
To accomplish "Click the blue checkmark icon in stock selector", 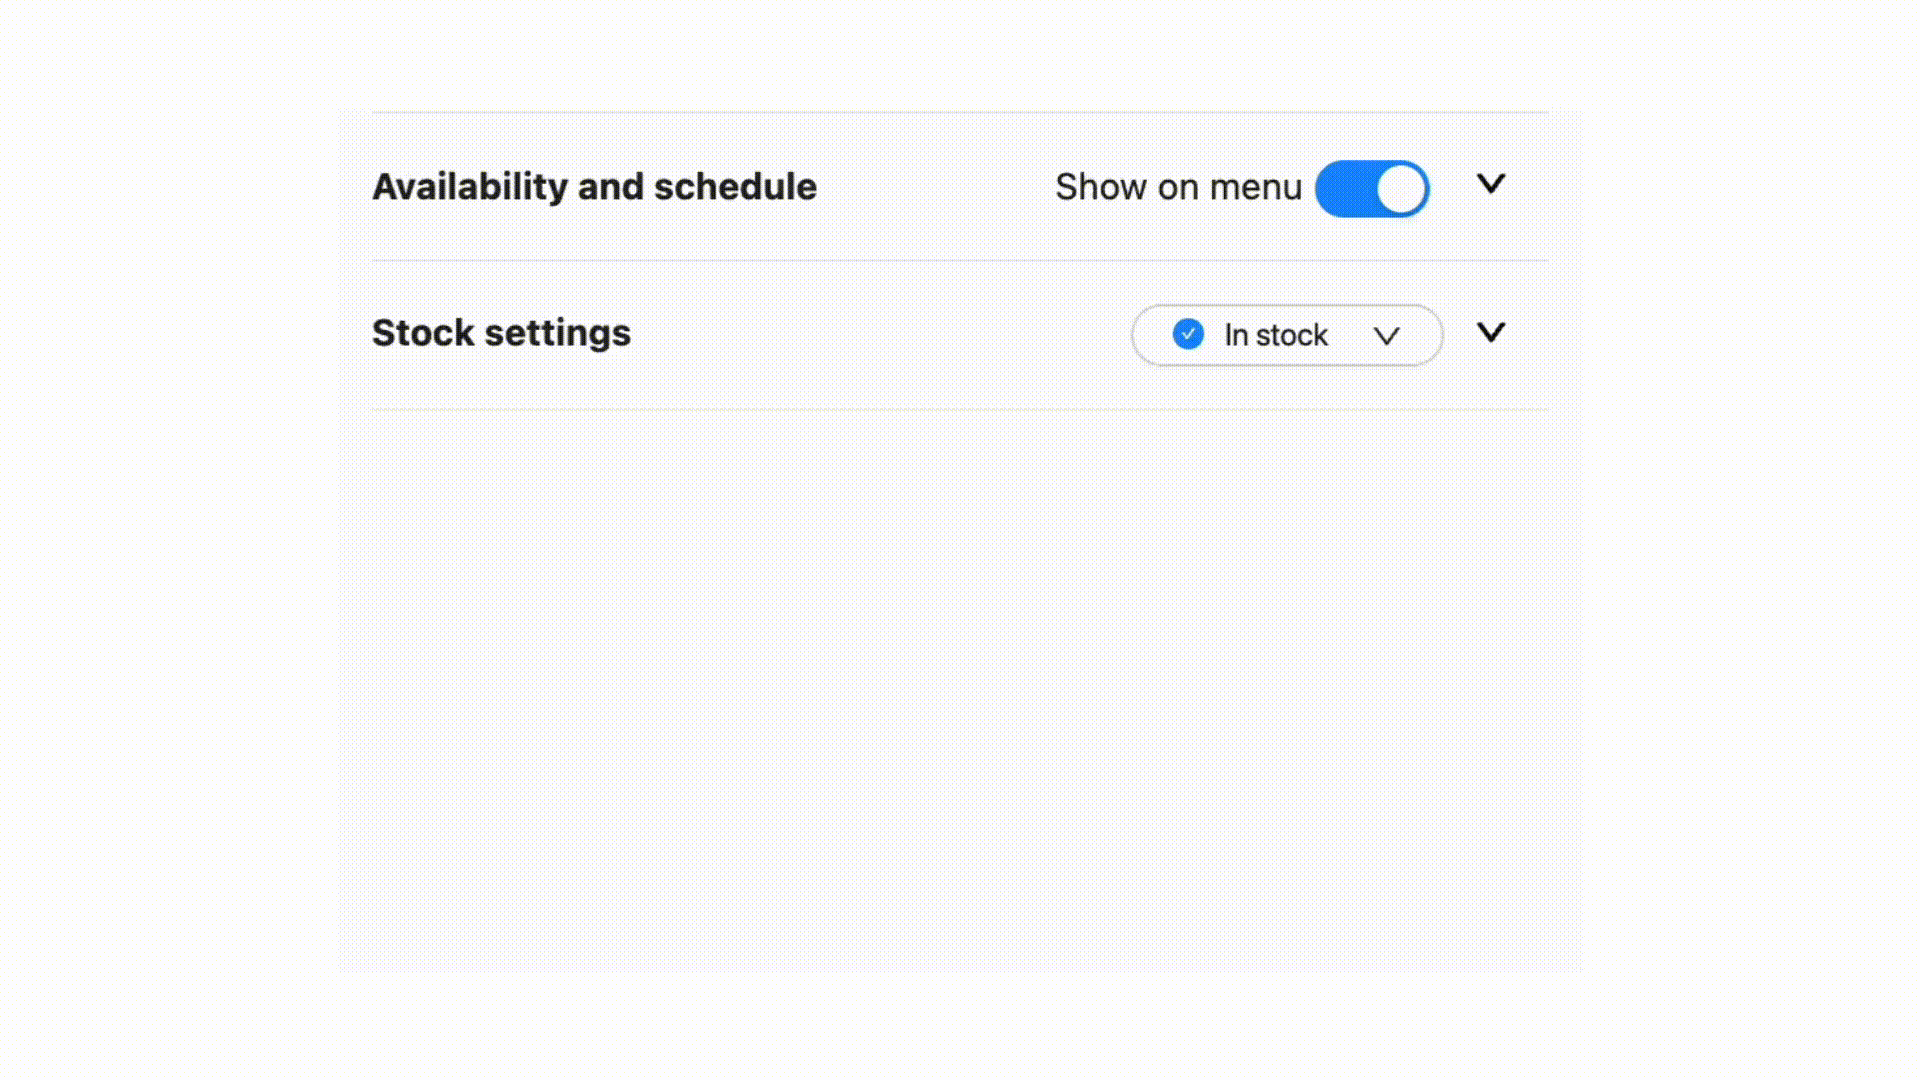I will [1188, 334].
